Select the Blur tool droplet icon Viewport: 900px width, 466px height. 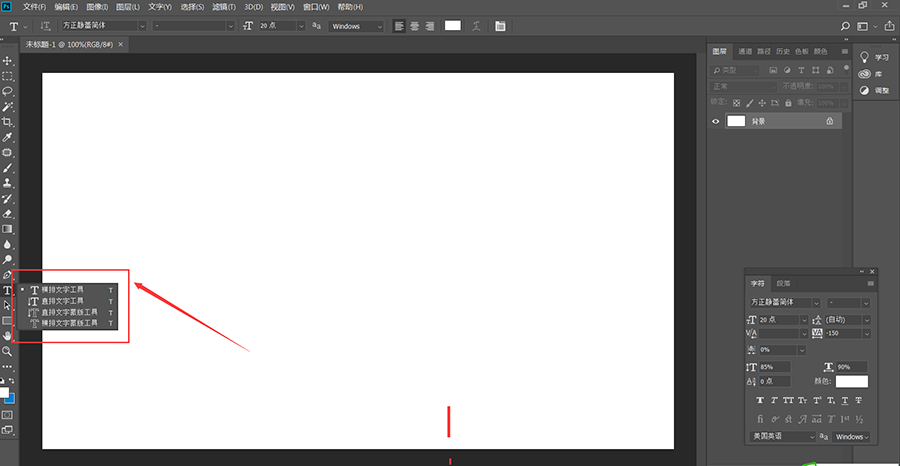click(x=7, y=244)
